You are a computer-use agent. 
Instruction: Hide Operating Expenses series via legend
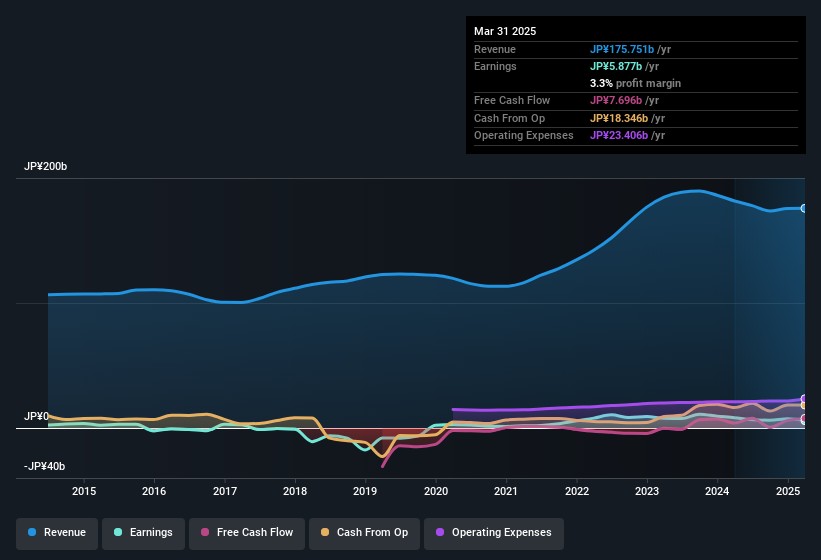[x=493, y=533]
